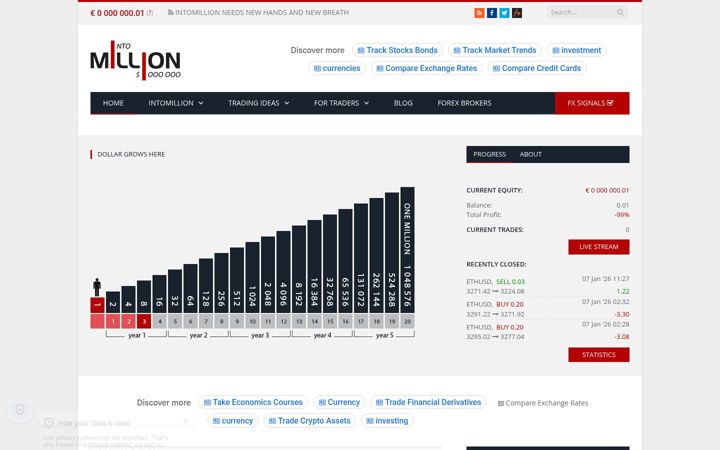Click the privacy shield icon

tap(20, 409)
